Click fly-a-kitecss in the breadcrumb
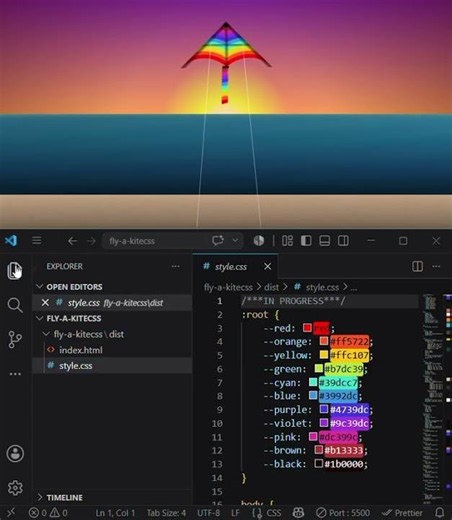The image size is (452, 520). 228,287
